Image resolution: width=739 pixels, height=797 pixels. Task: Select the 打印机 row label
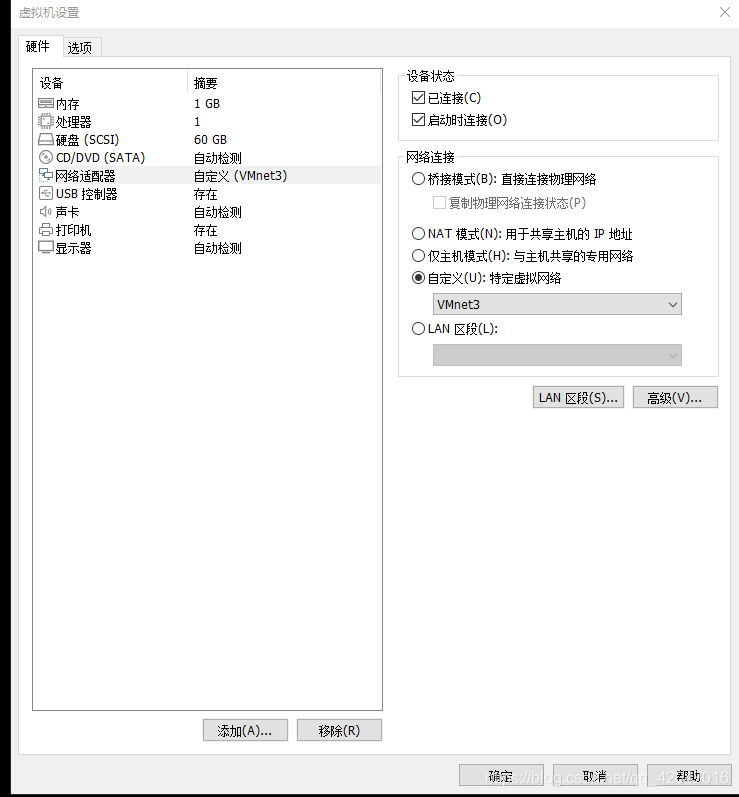73,230
